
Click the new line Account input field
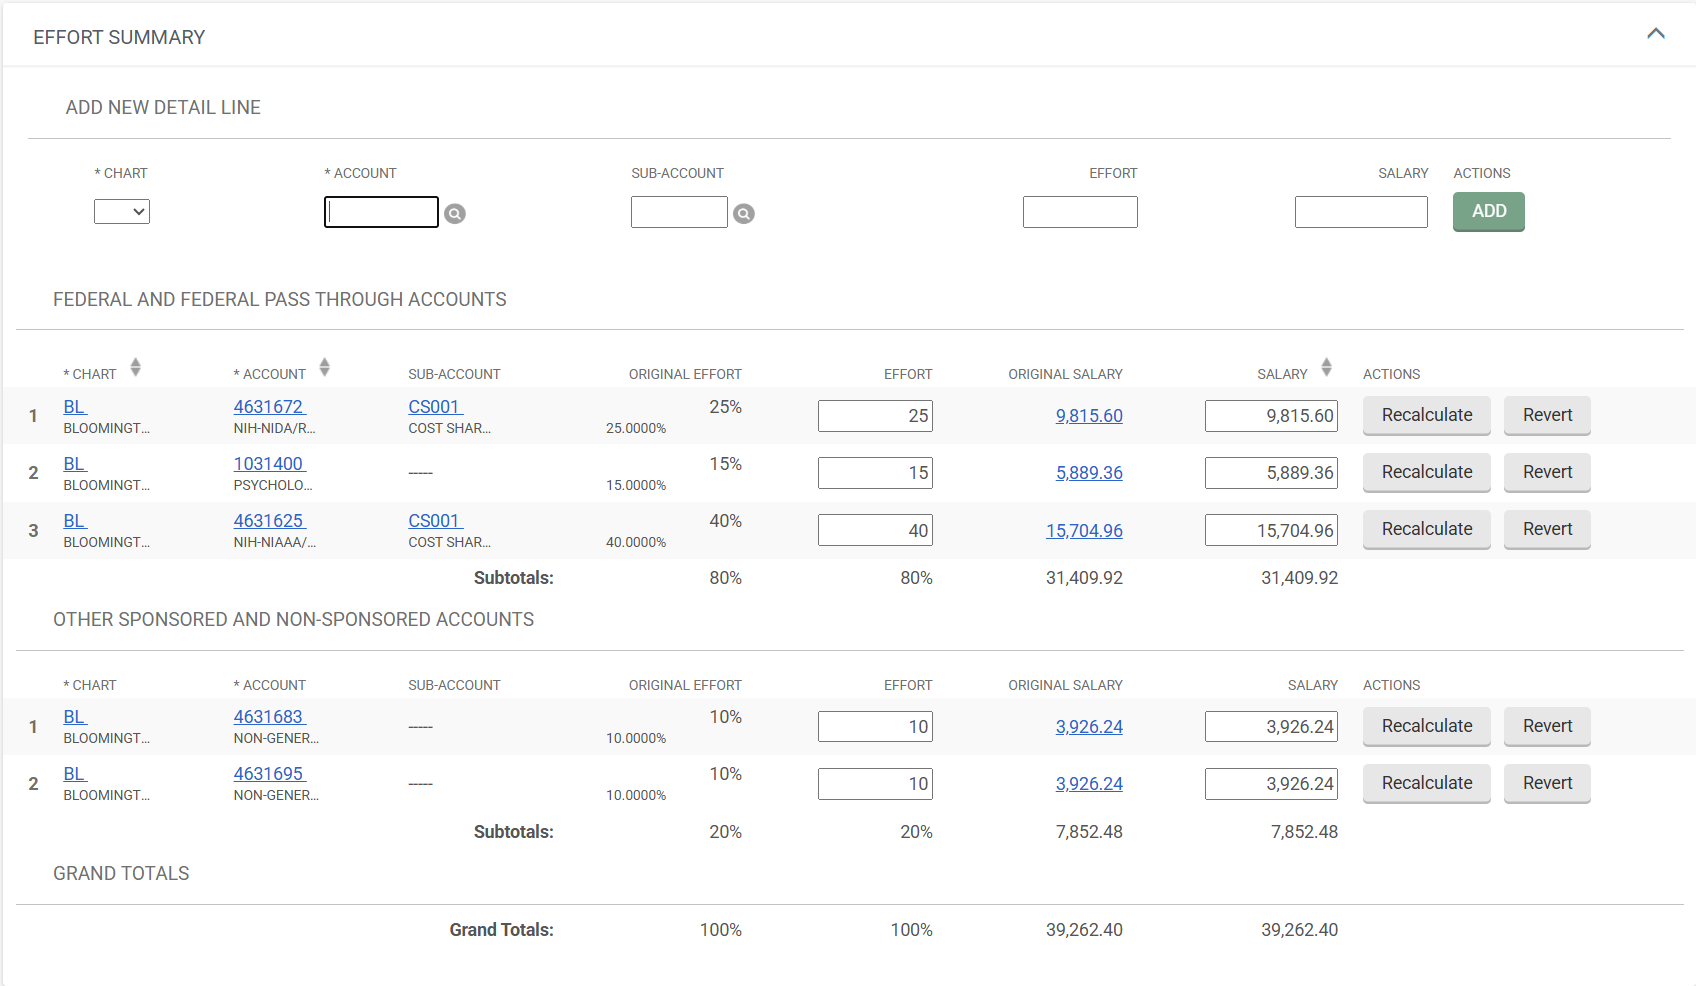tap(381, 212)
